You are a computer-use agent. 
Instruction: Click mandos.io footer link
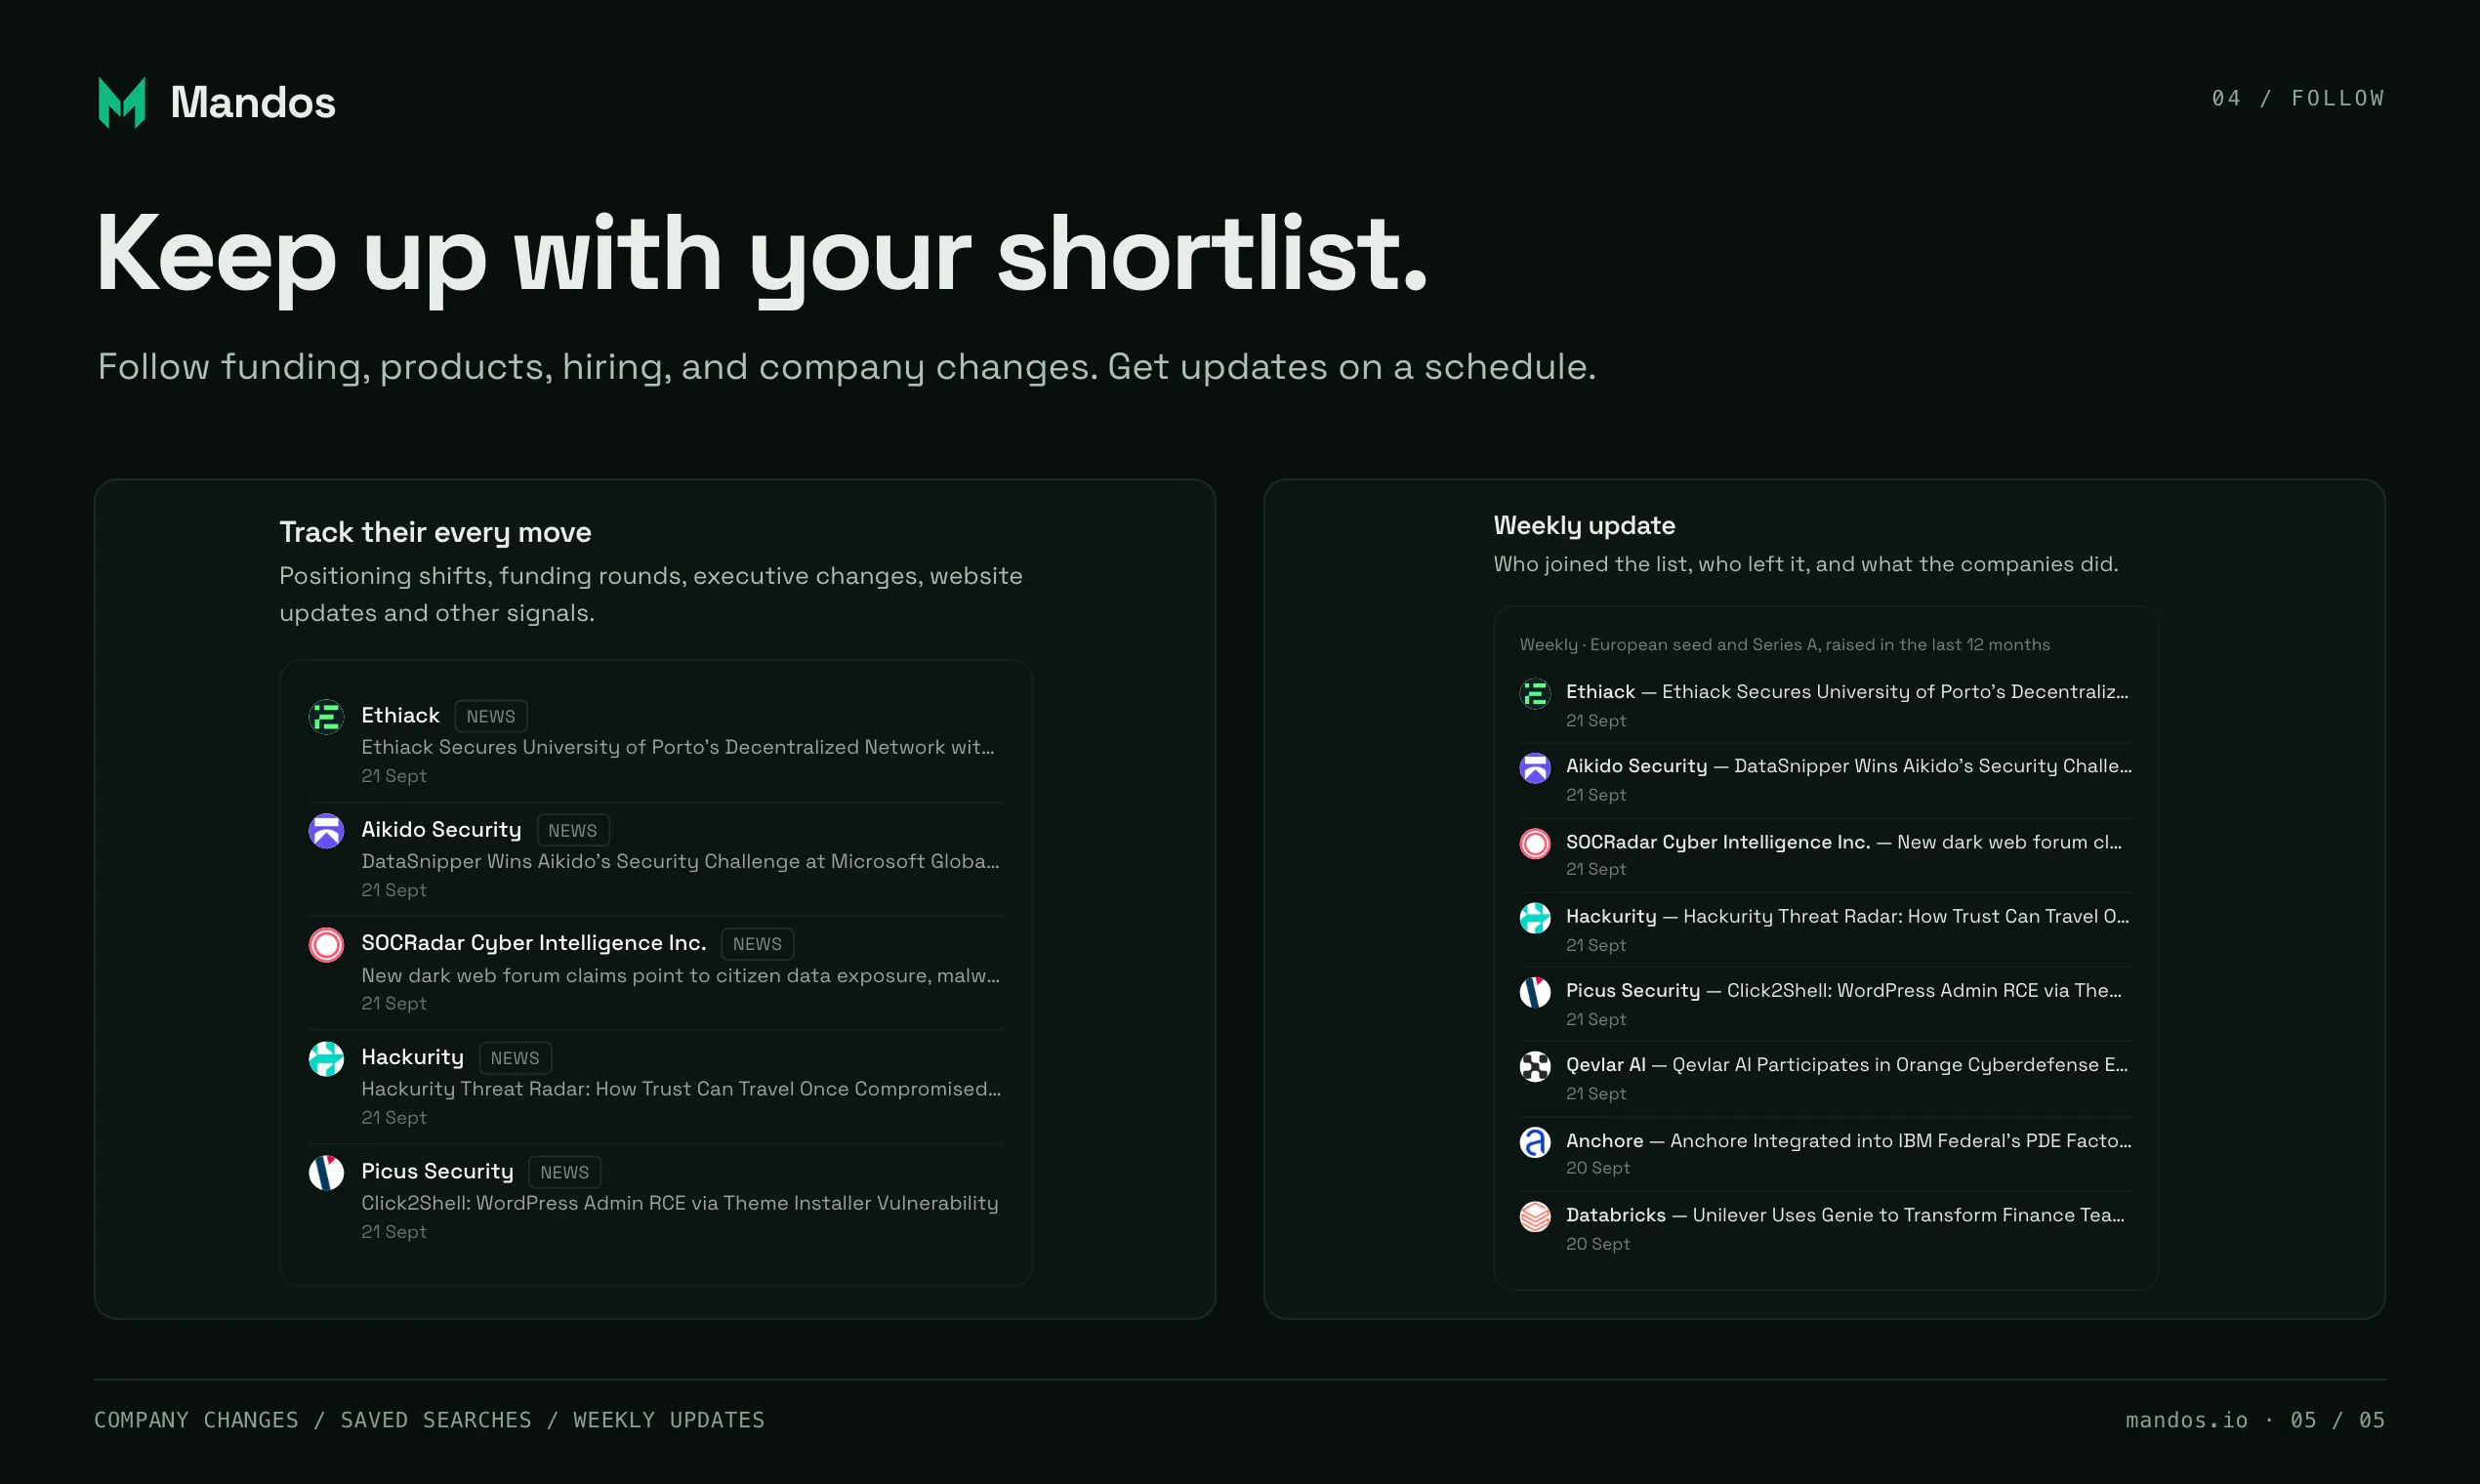(x=2186, y=1420)
